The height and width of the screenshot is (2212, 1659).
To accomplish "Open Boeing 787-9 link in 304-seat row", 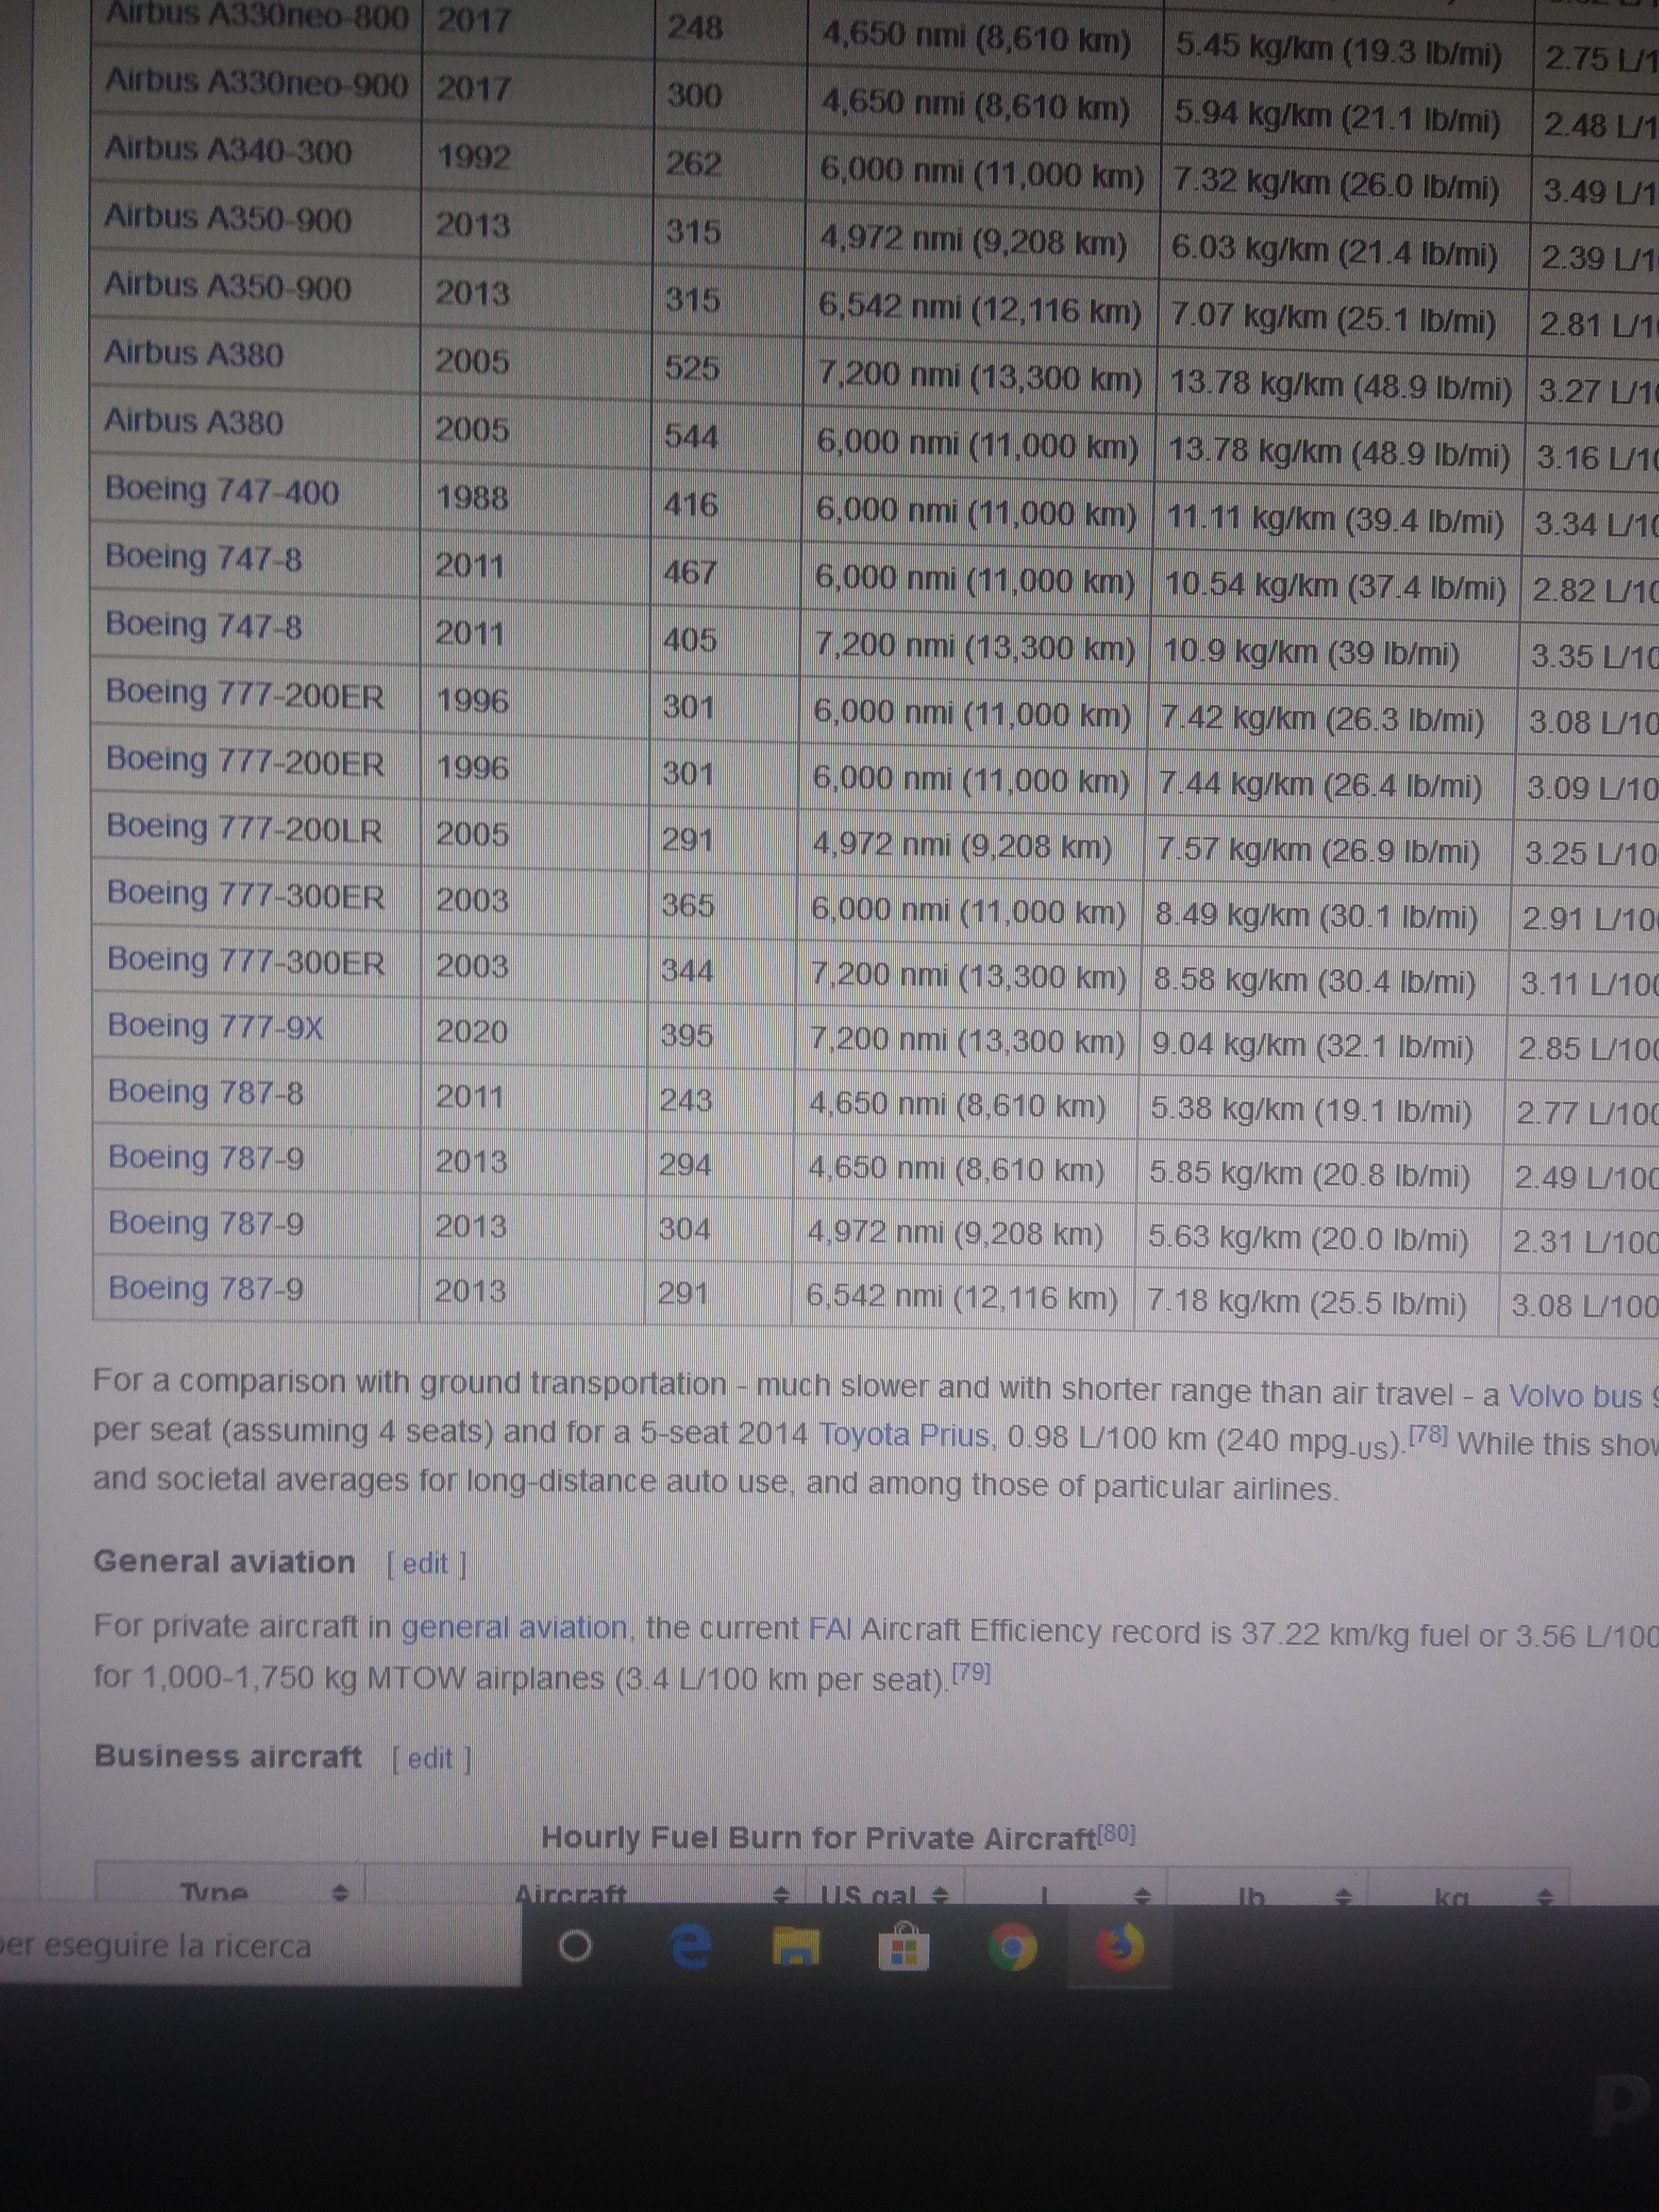I will 207,1223.
